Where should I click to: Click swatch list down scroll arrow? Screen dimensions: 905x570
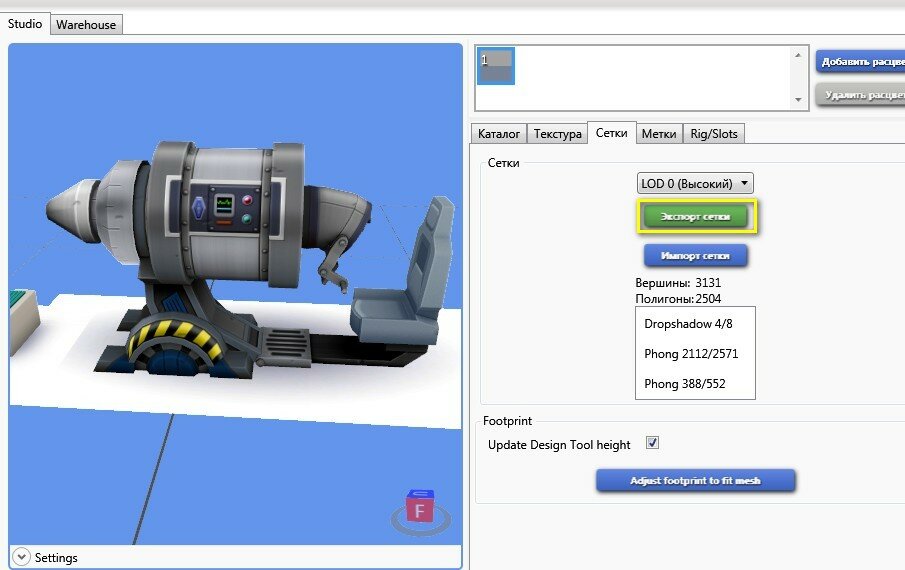pyautogui.click(x=798, y=99)
